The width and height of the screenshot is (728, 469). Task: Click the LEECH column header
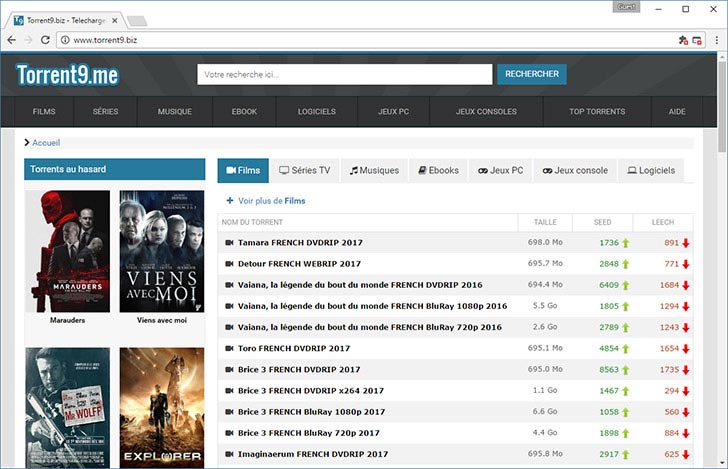pyautogui.click(x=663, y=222)
